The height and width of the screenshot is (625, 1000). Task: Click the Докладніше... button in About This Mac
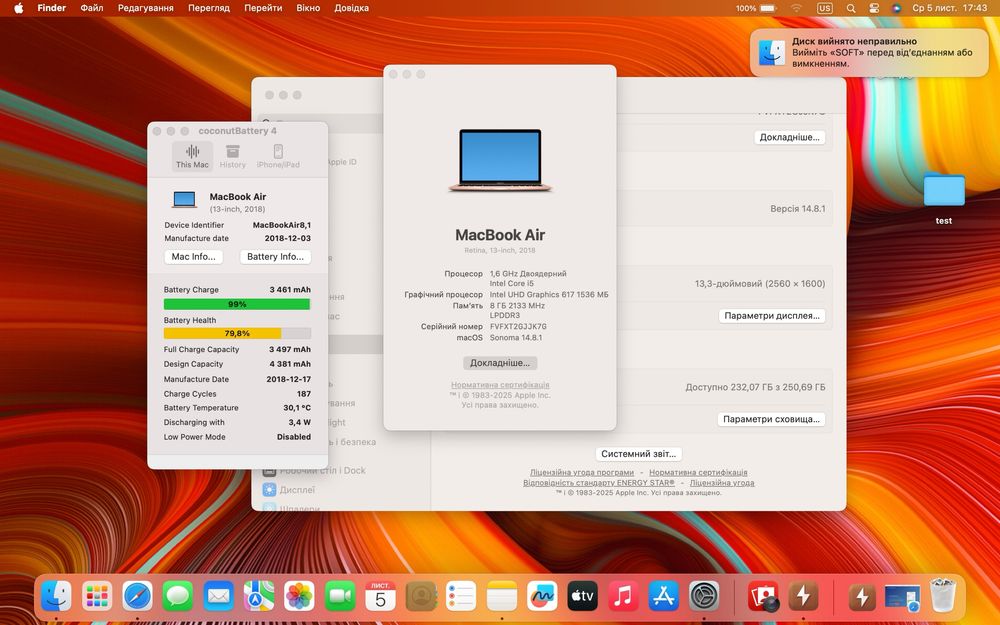tap(500, 363)
